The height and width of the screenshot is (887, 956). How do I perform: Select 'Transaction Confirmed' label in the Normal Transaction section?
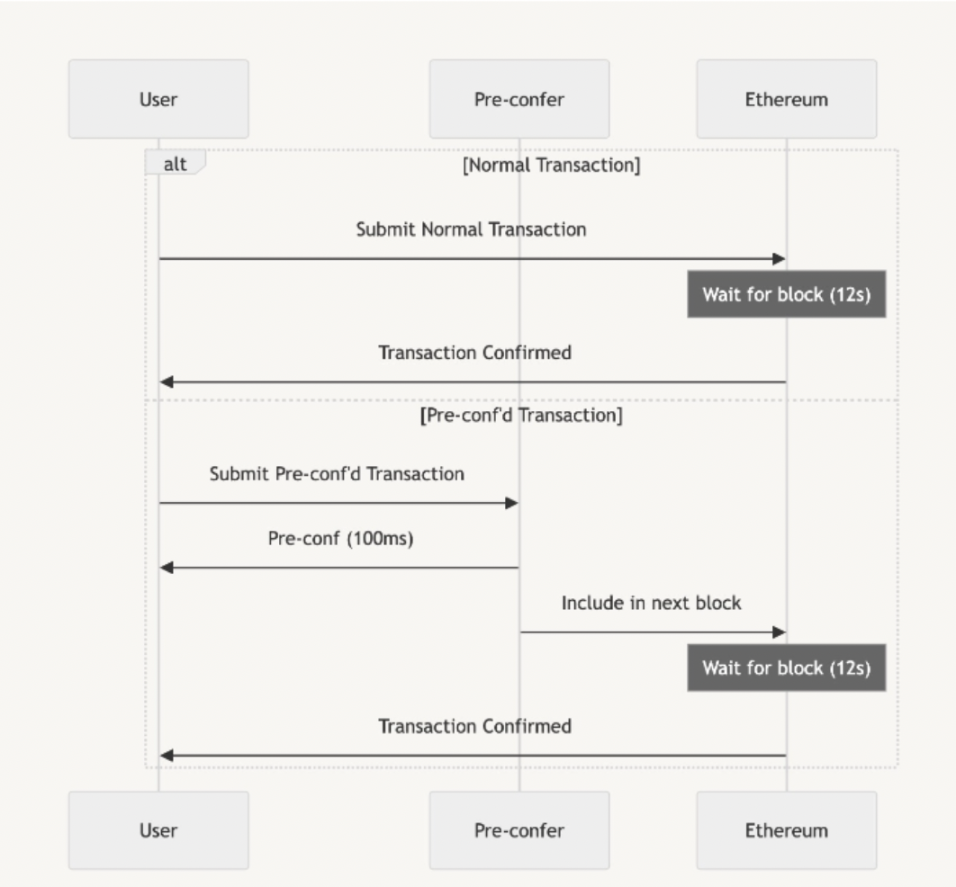475,353
